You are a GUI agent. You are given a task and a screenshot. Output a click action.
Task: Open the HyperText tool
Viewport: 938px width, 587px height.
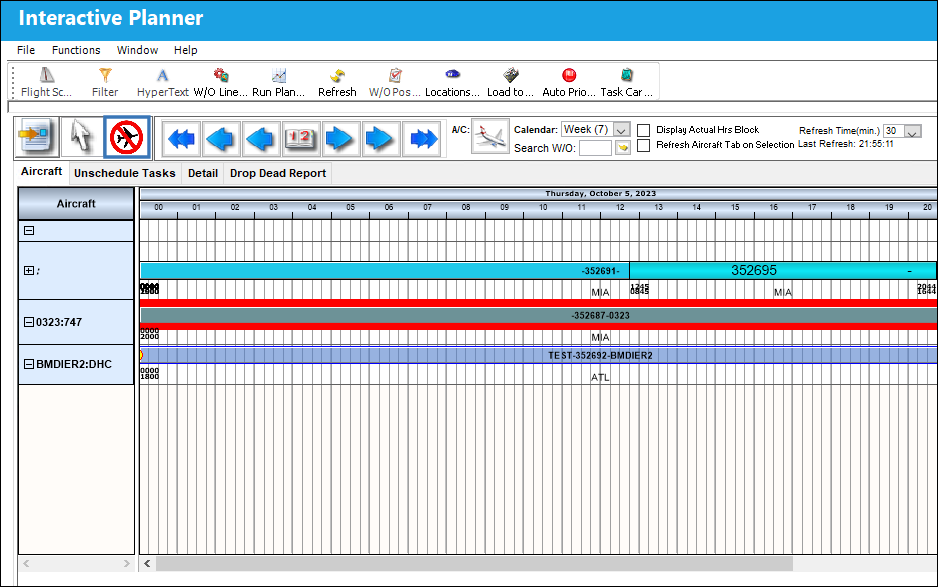pos(163,82)
